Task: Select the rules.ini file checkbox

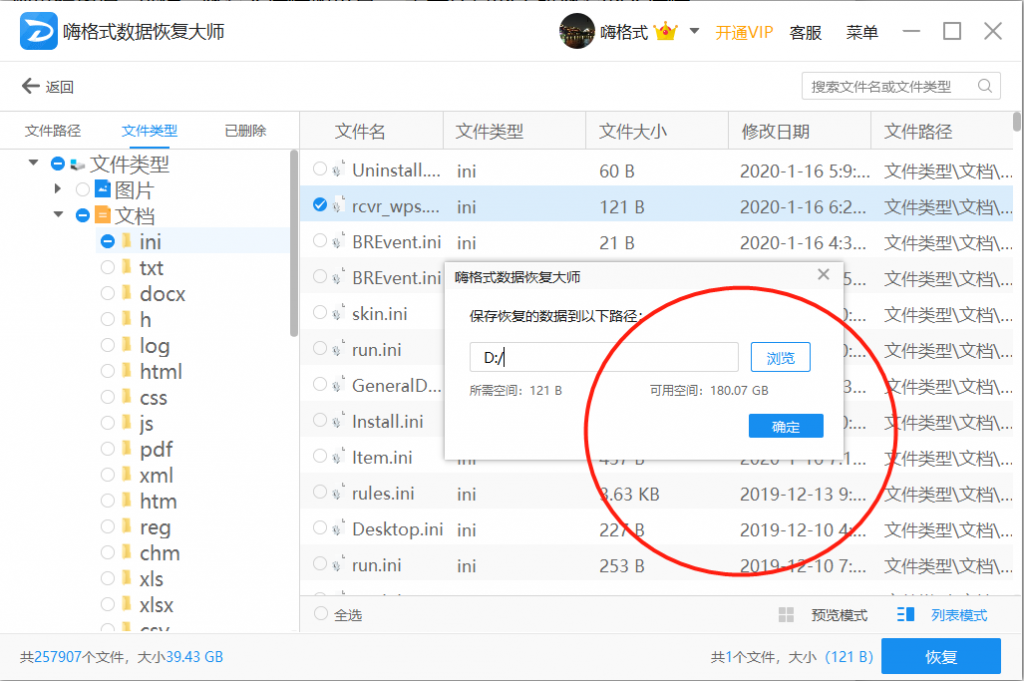Action: [319, 492]
